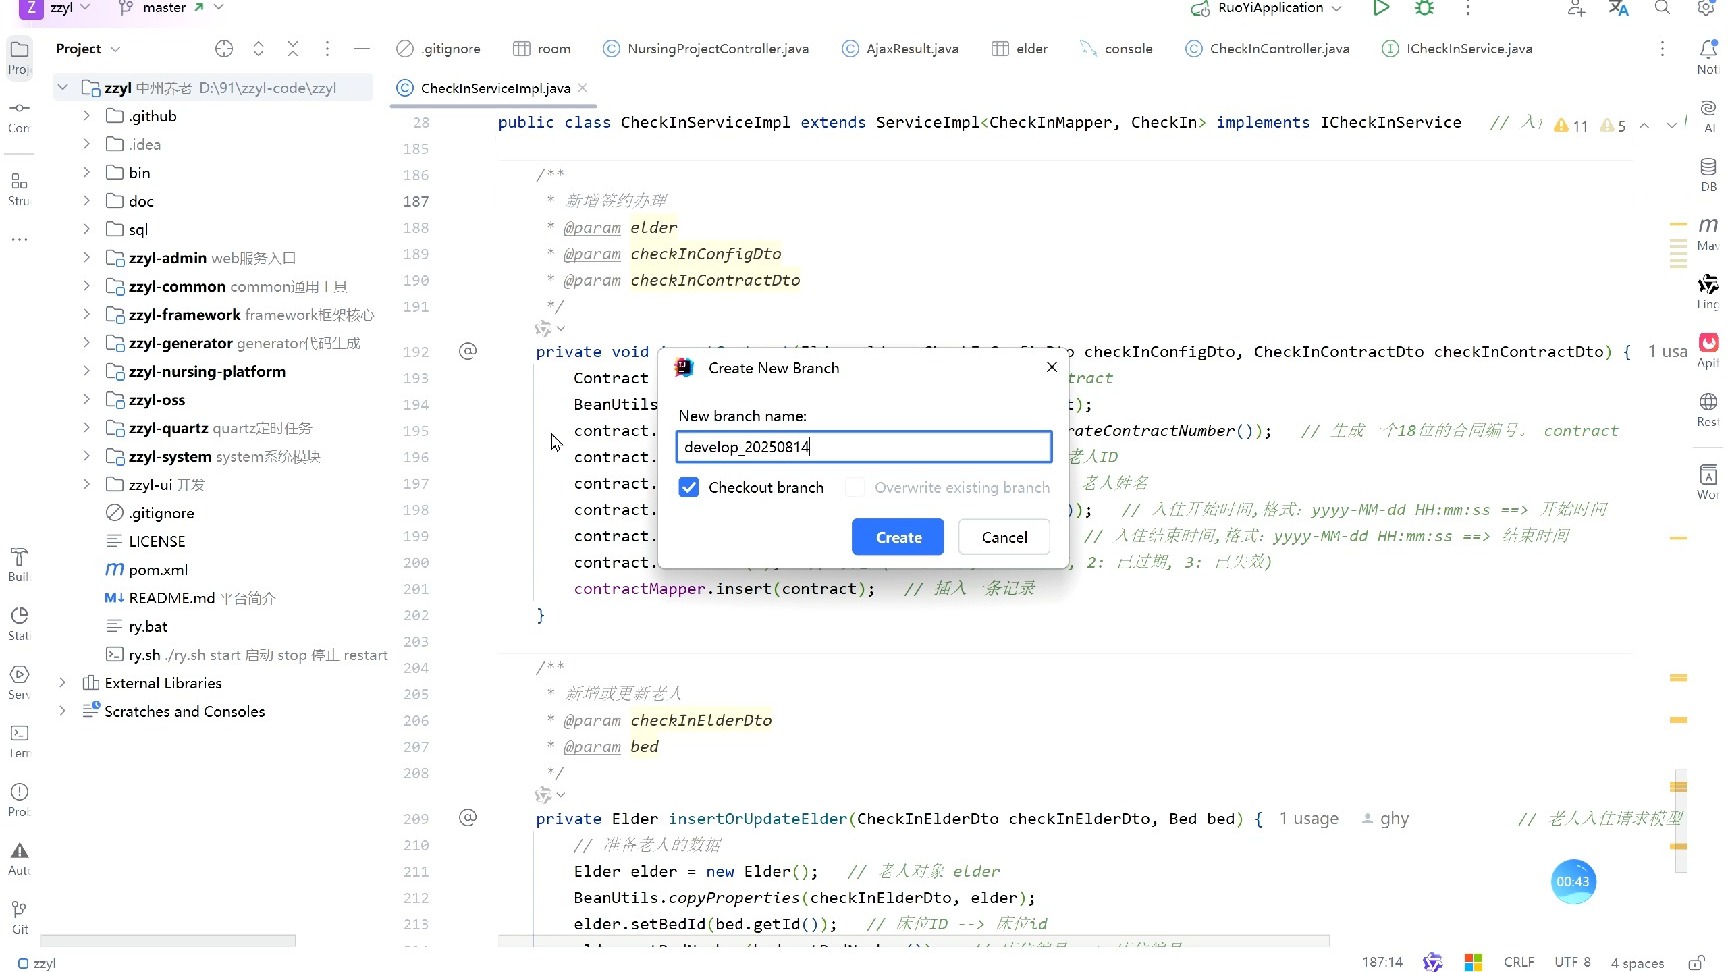
Task: Open the Terminal tool window
Action: [x=19, y=733]
